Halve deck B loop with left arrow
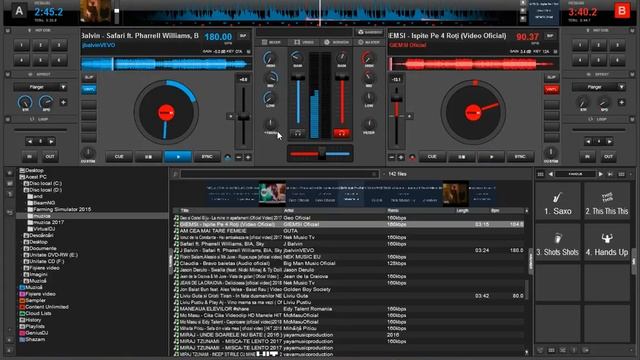This screenshot has height=360, width=640. pyautogui.click(x=588, y=142)
